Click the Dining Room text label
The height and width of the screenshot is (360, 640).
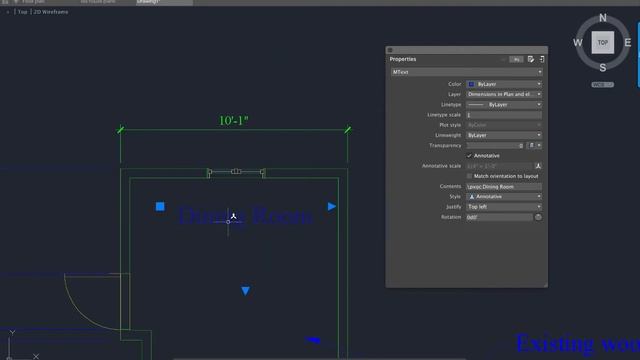[x=245, y=216]
